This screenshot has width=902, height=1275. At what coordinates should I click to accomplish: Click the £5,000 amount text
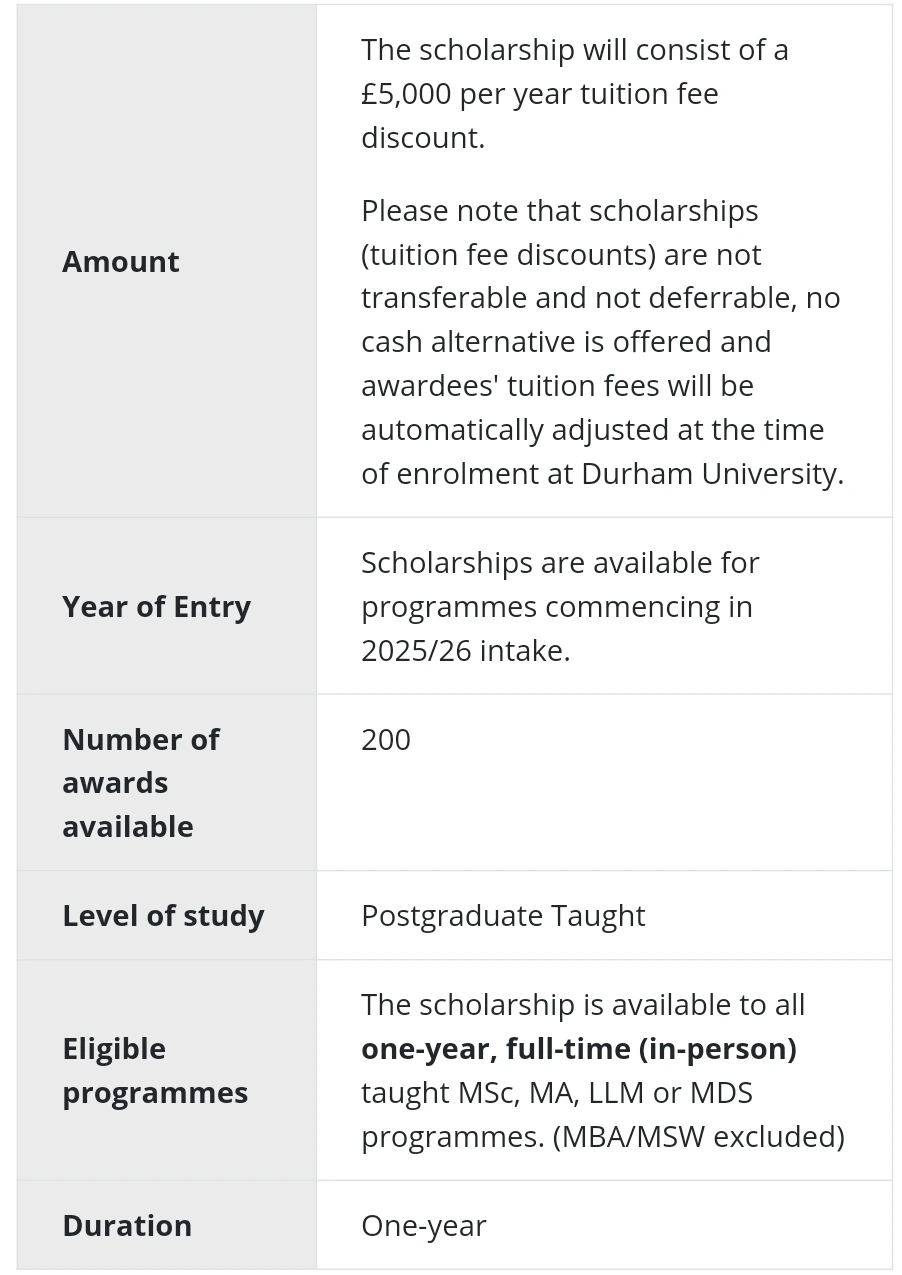point(406,94)
